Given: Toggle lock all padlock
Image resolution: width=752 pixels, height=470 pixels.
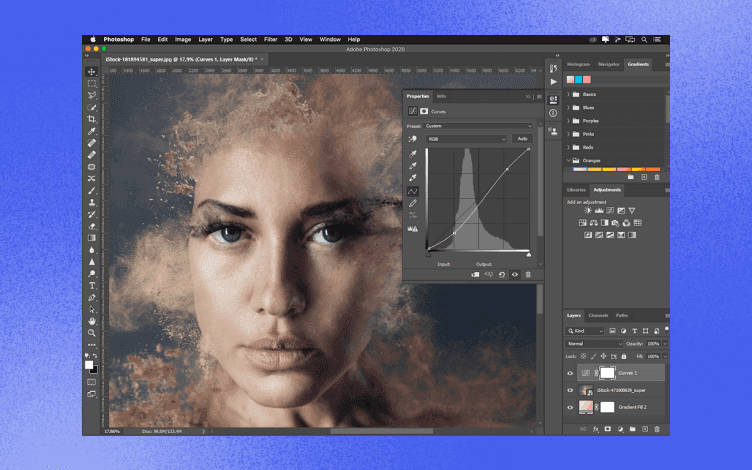Looking at the screenshot, I should [624, 356].
